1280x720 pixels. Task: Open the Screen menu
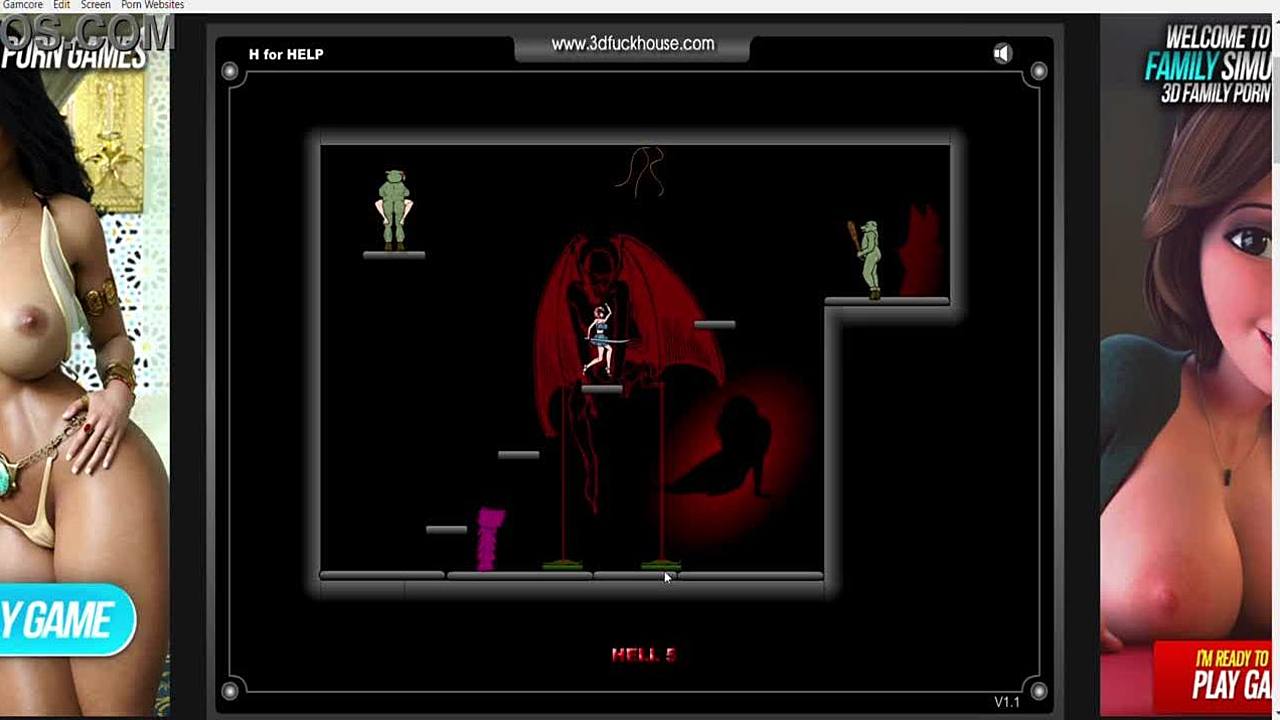coord(96,5)
